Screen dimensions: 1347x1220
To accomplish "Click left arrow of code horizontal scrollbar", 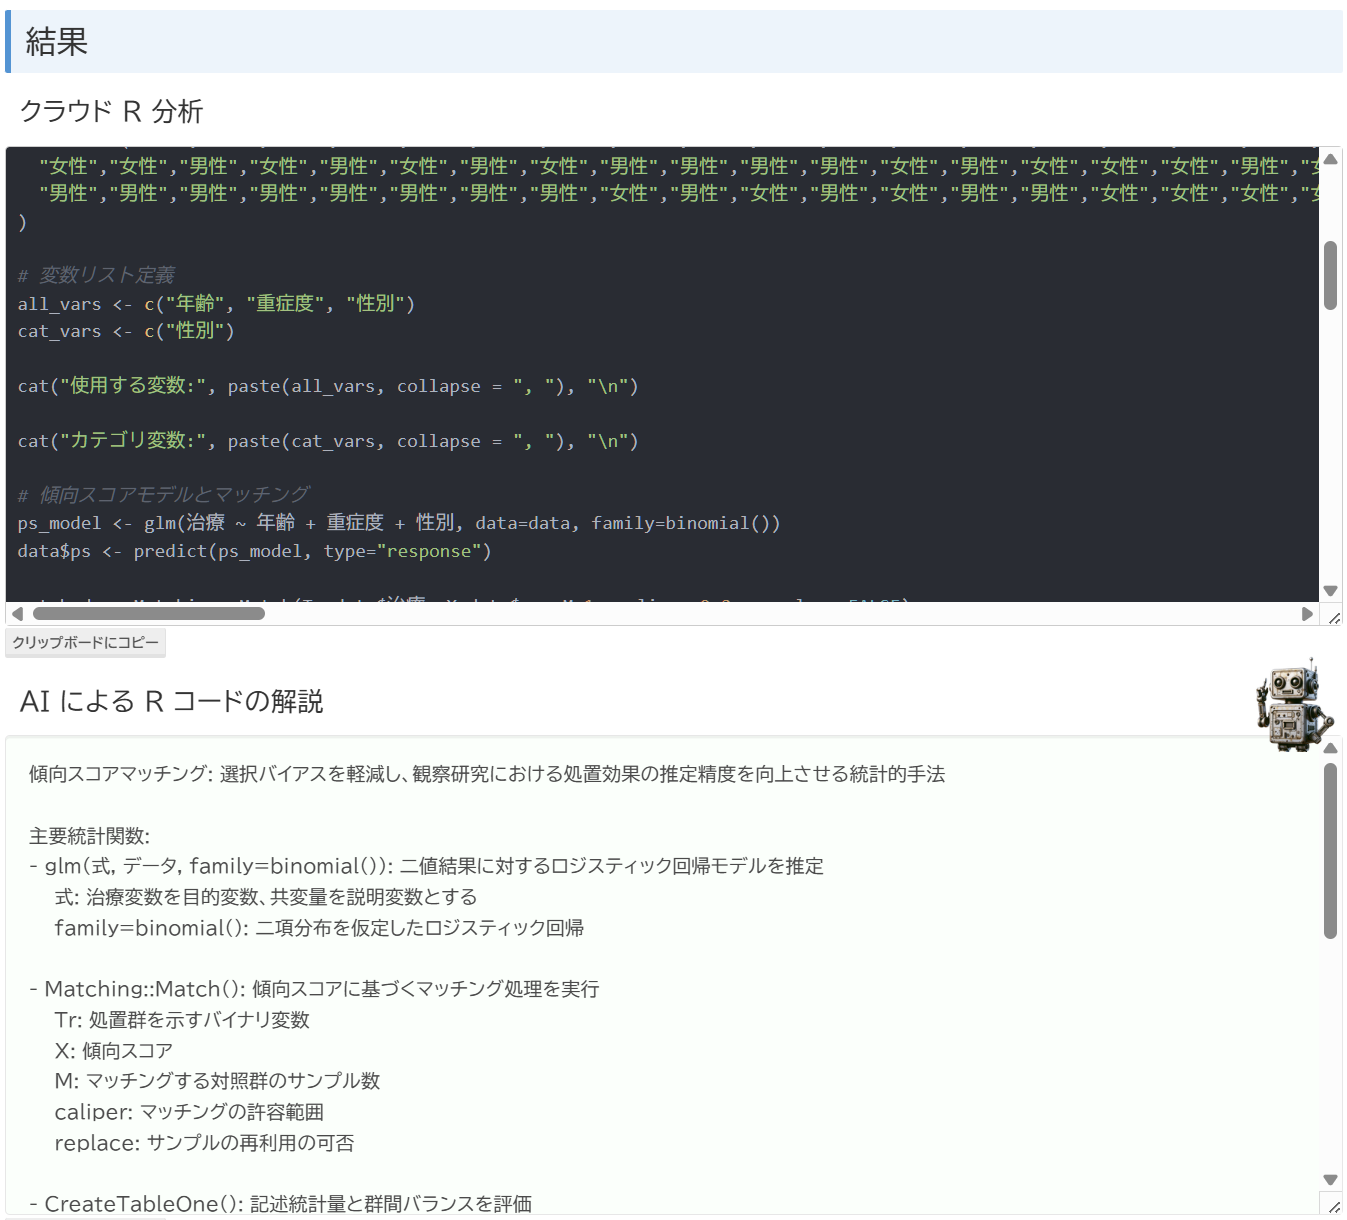I will pos(17,614).
